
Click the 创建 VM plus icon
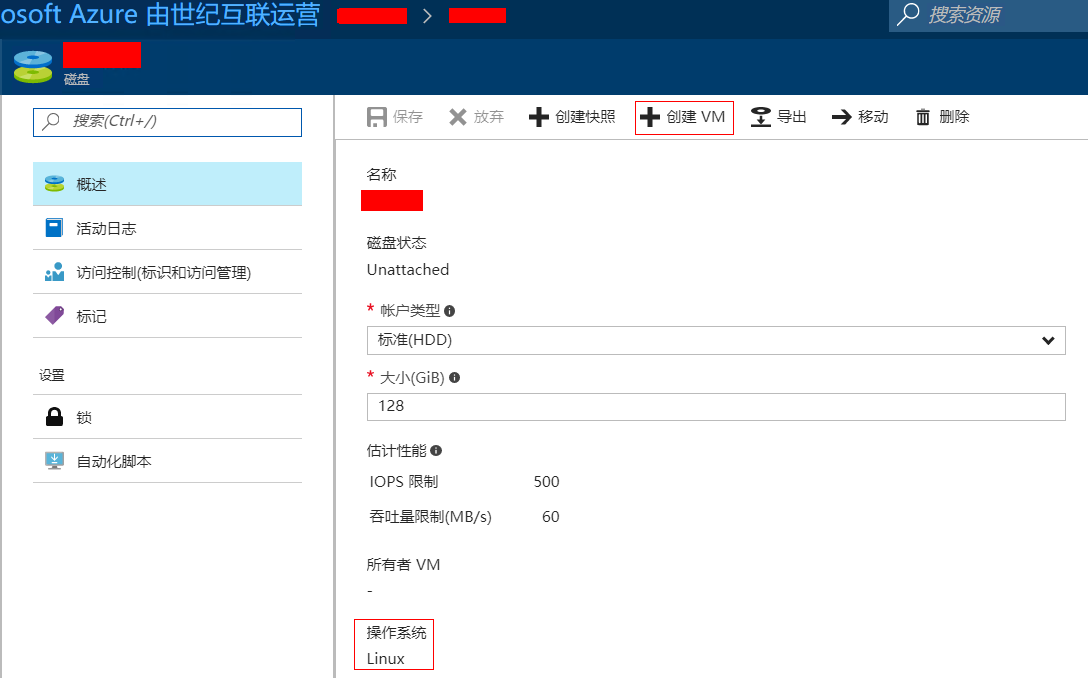tap(650, 117)
